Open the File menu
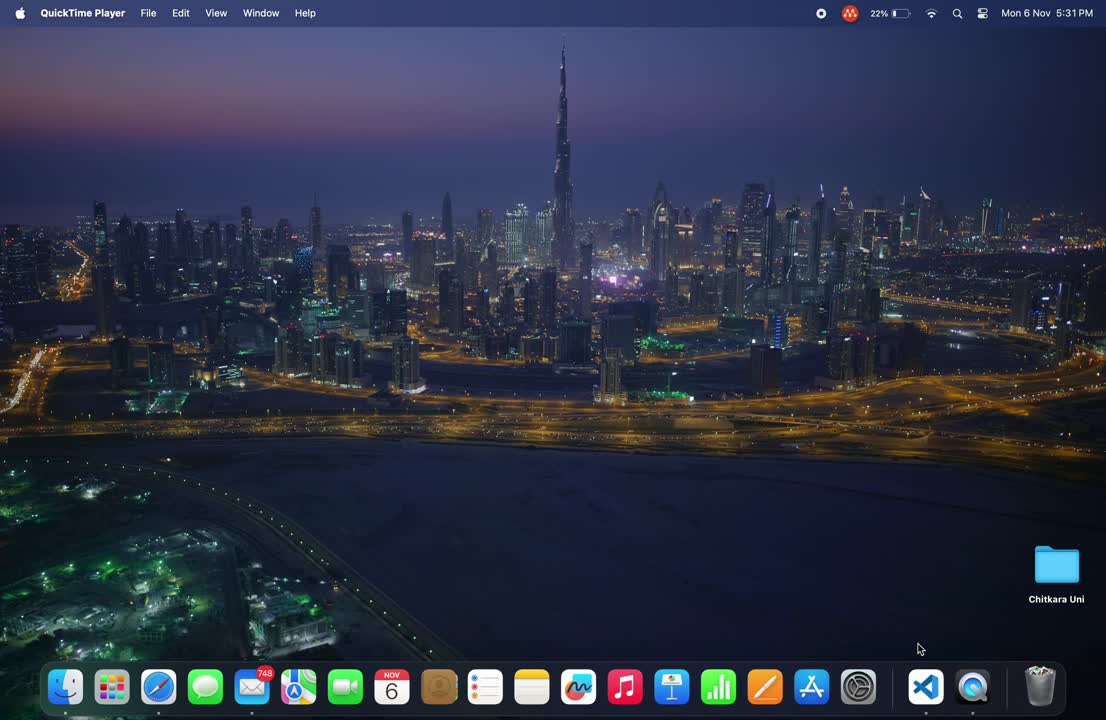This screenshot has width=1106, height=720. 148,13
